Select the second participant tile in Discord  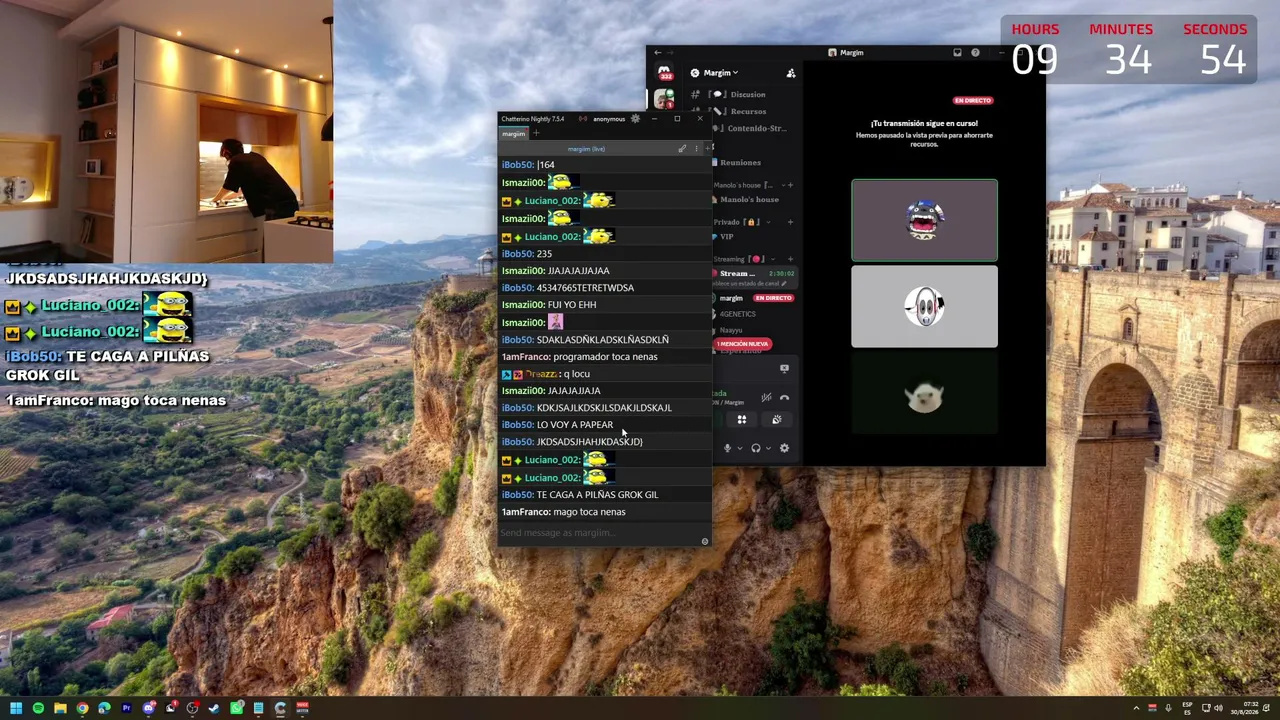pos(924,307)
